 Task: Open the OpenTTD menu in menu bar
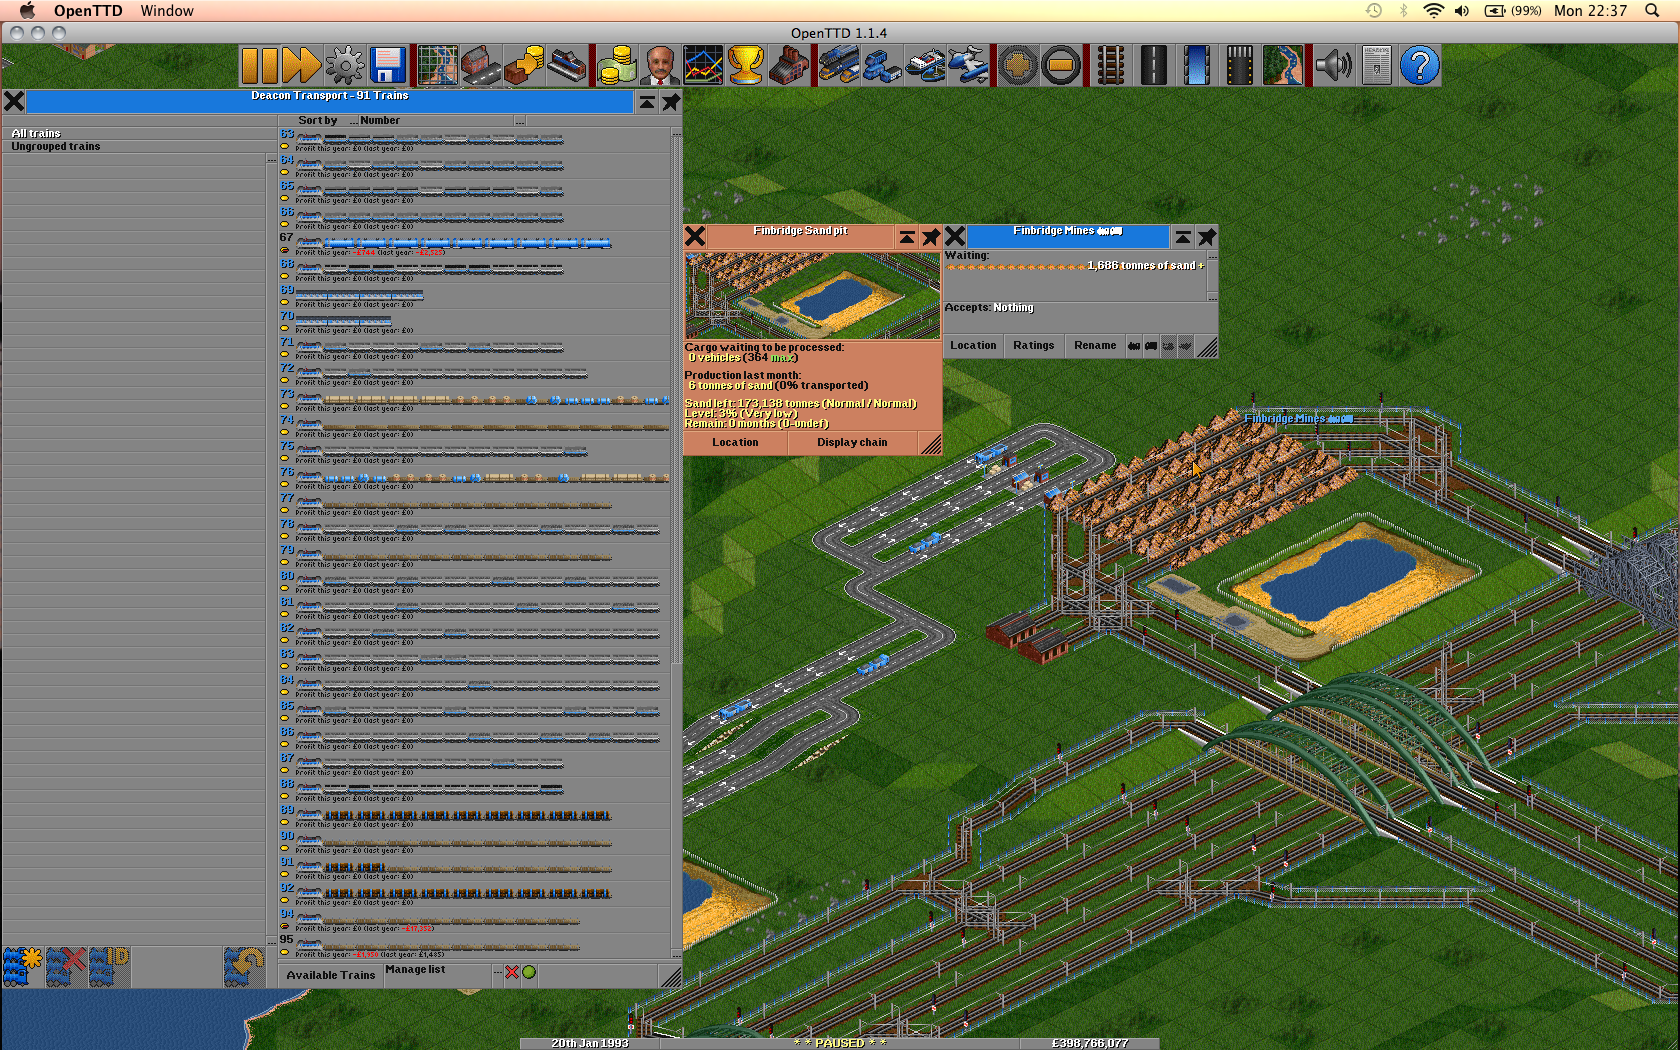88,11
